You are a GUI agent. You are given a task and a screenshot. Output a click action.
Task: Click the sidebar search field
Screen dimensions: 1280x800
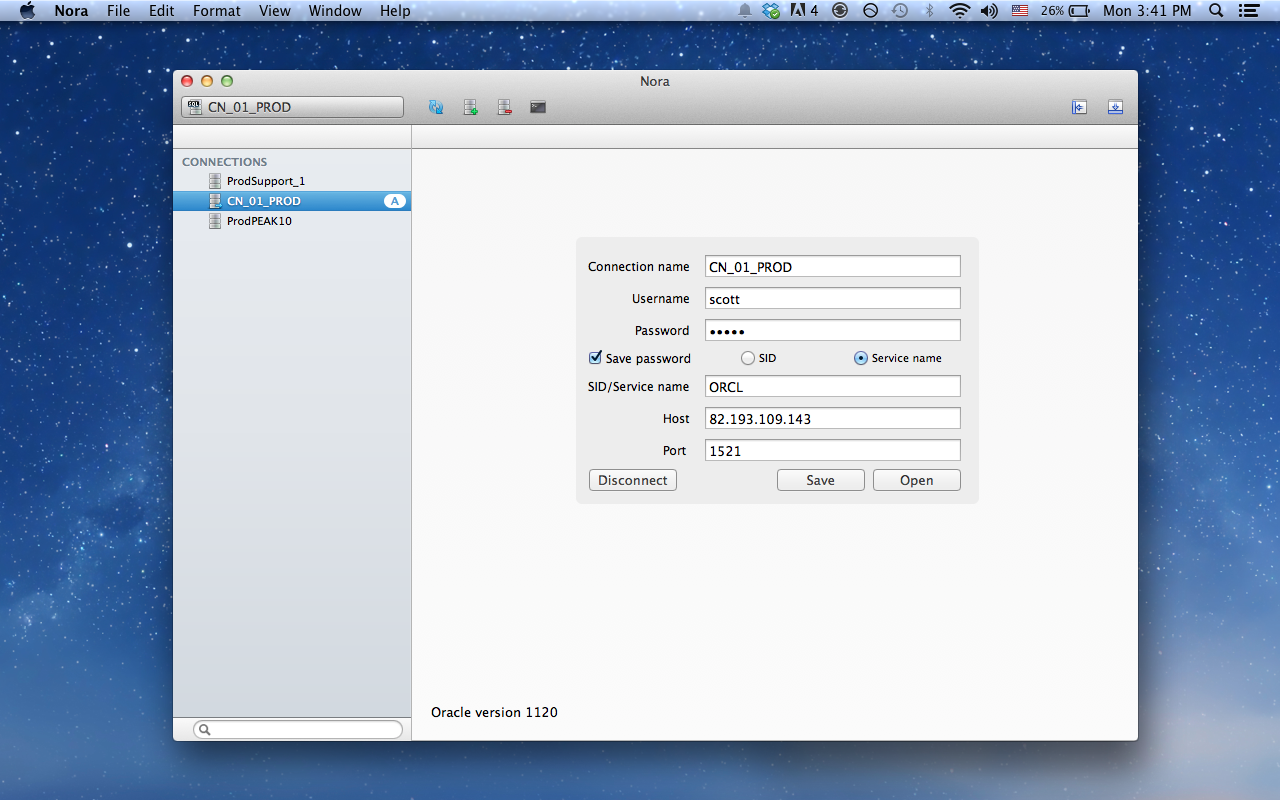click(x=298, y=730)
